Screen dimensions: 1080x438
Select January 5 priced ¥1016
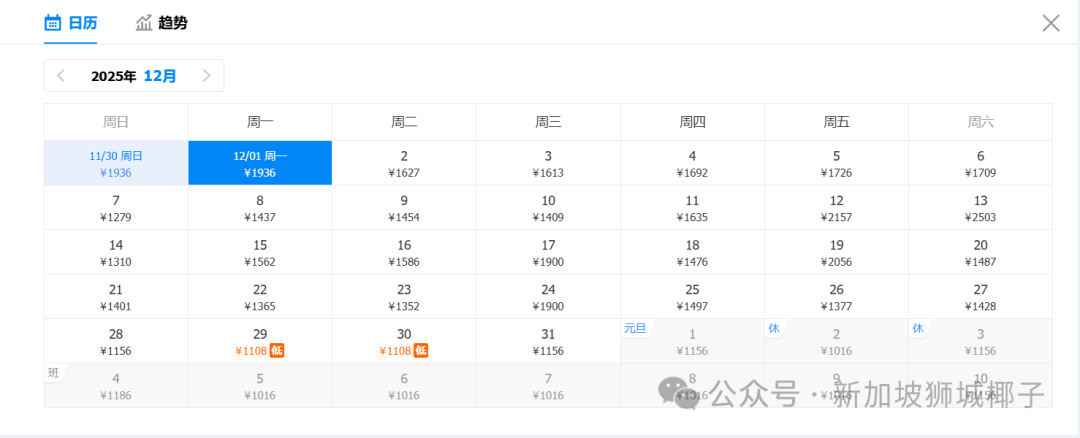[x=260, y=386]
